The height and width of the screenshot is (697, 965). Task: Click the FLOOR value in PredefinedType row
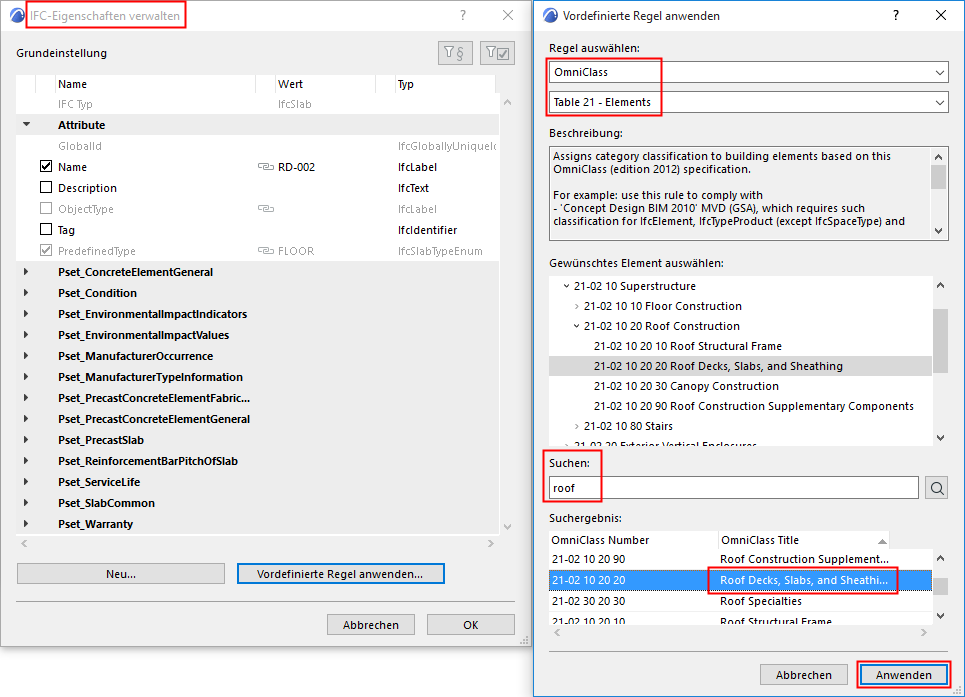pyautogui.click(x=296, y=251)
